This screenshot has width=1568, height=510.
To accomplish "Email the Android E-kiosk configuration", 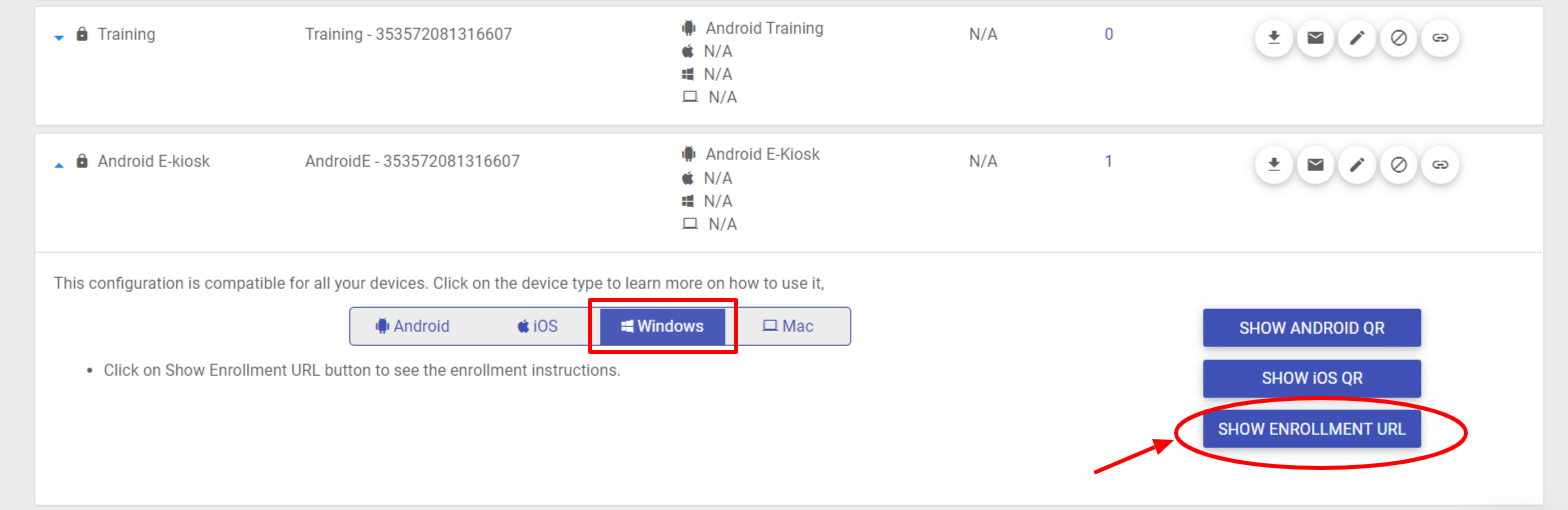I will (x=1316, y=164).
